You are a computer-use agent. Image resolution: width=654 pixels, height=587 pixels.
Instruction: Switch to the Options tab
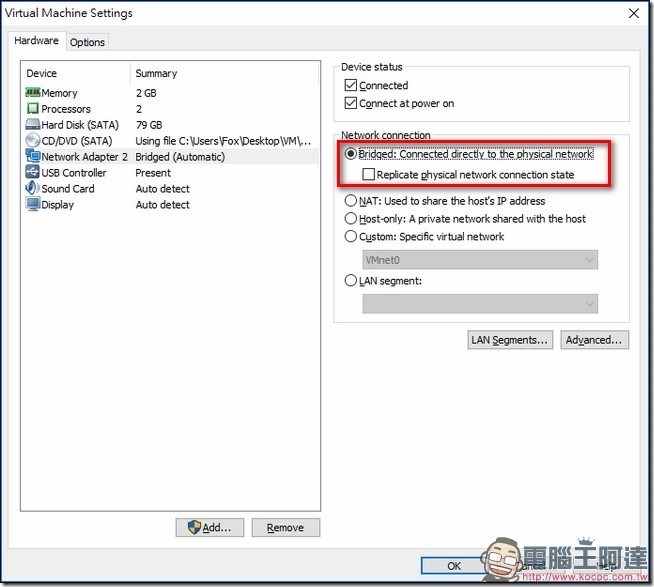tap(87, 42)
